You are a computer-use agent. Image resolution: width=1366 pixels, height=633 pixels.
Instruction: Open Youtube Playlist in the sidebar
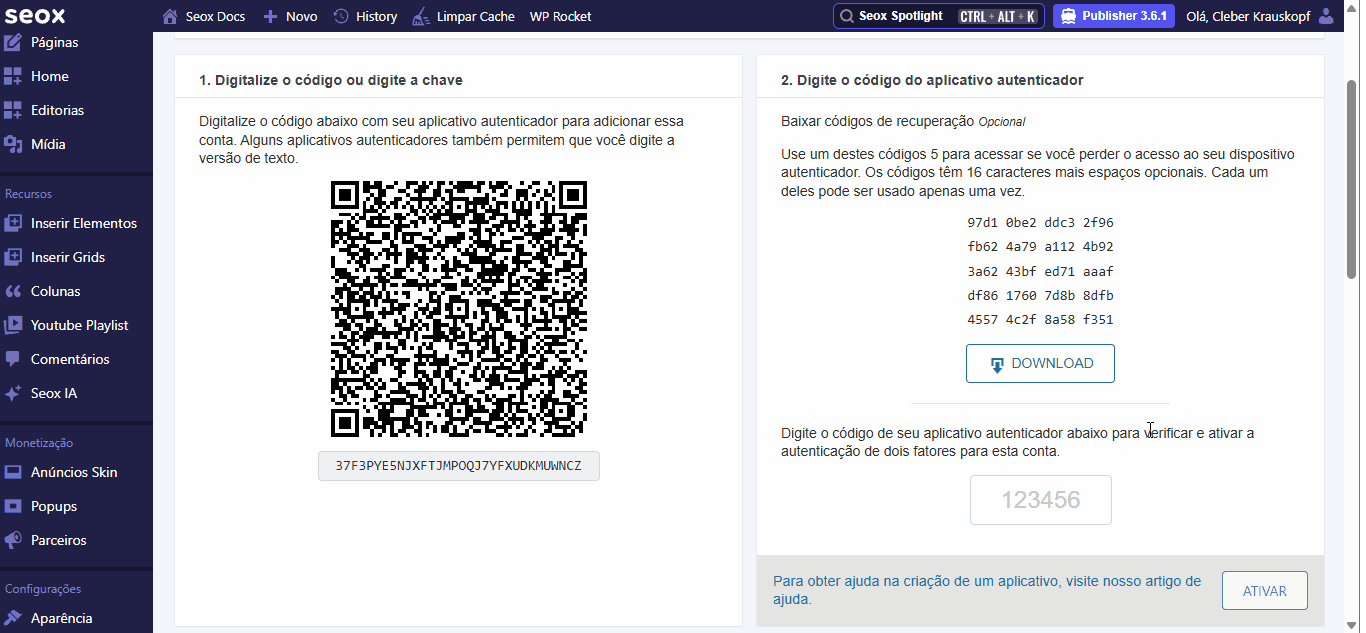[x=79, y=325]
